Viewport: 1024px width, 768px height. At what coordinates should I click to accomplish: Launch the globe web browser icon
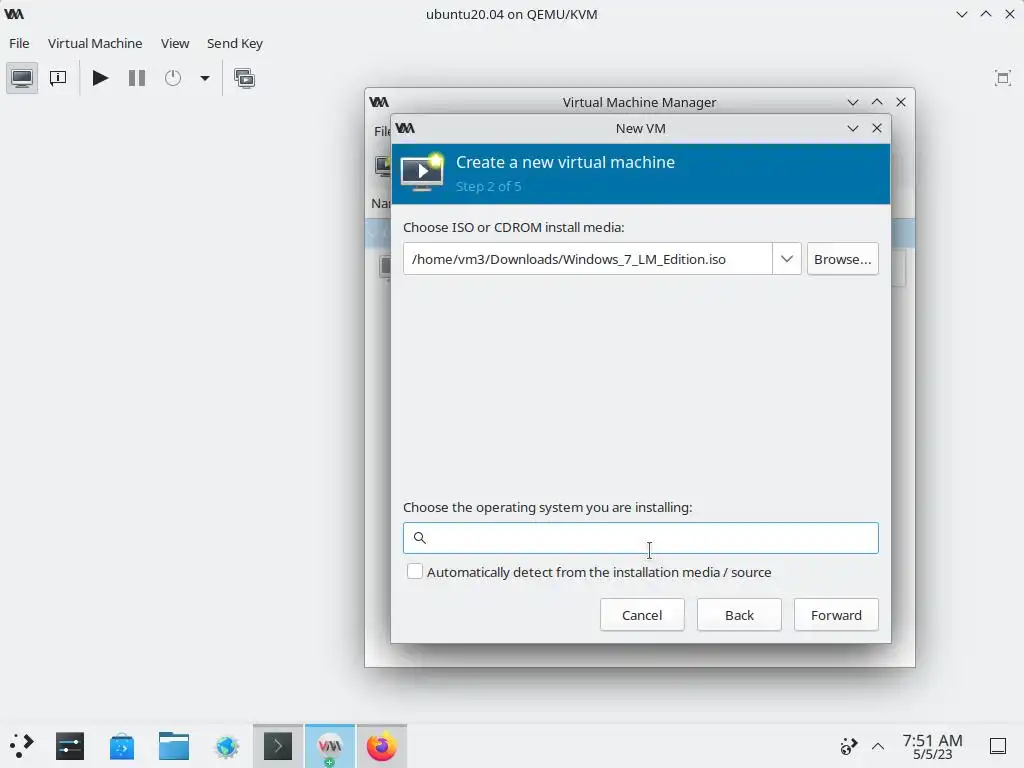(x=226, y=746)
